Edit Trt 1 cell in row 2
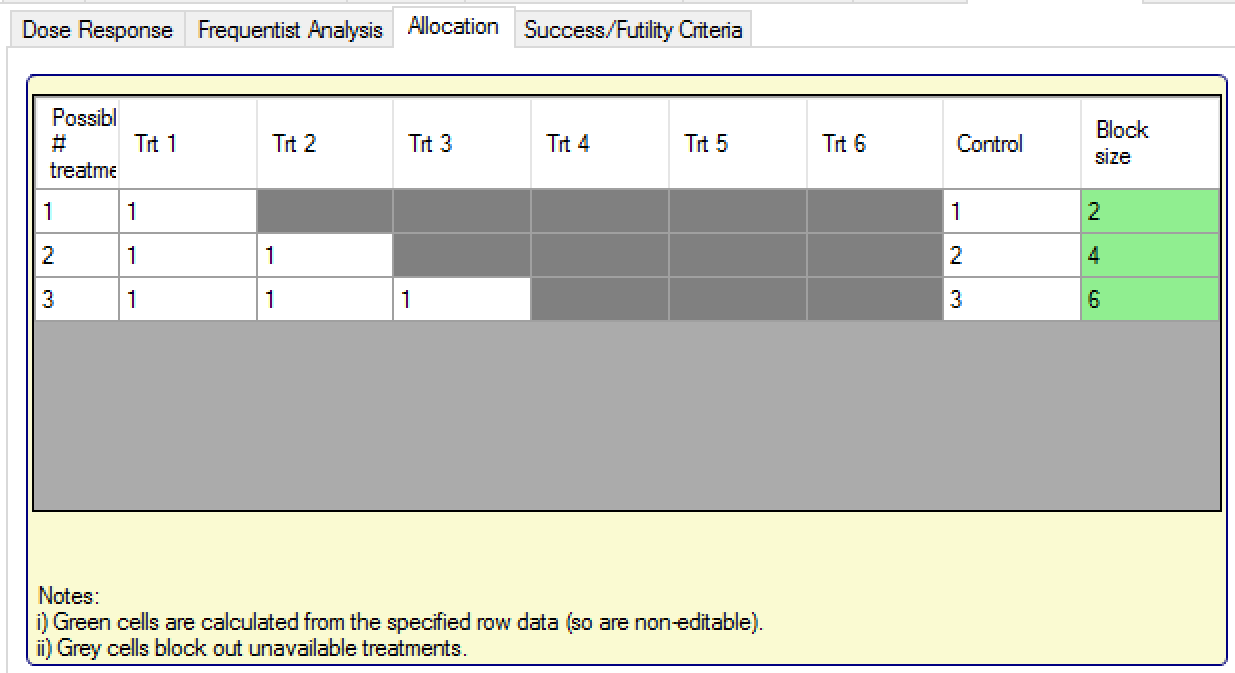This screenshot has width=1235, height=673. pos(187,256)
